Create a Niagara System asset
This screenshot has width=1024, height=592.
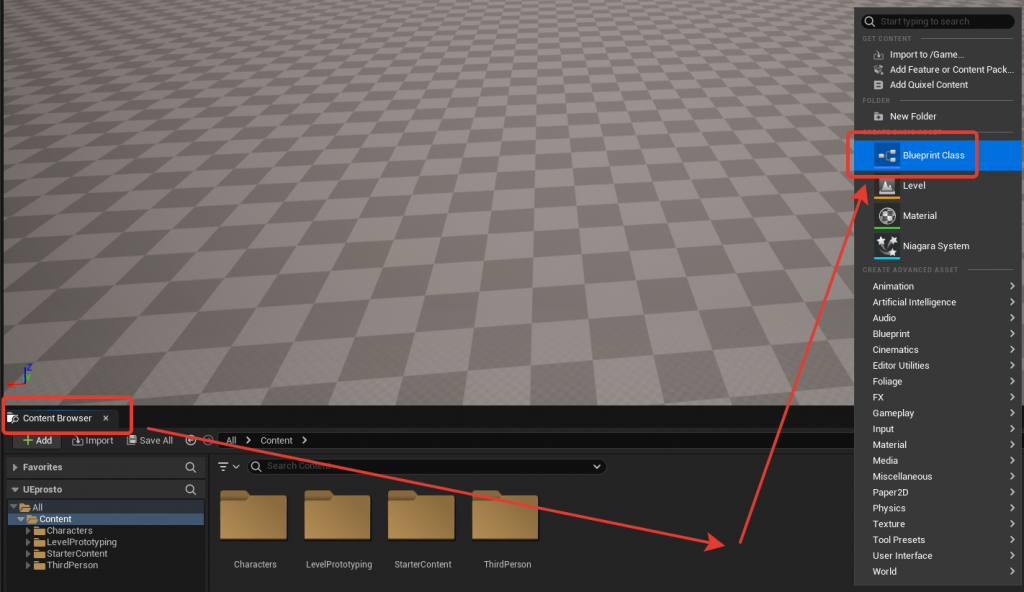point(937,246)
